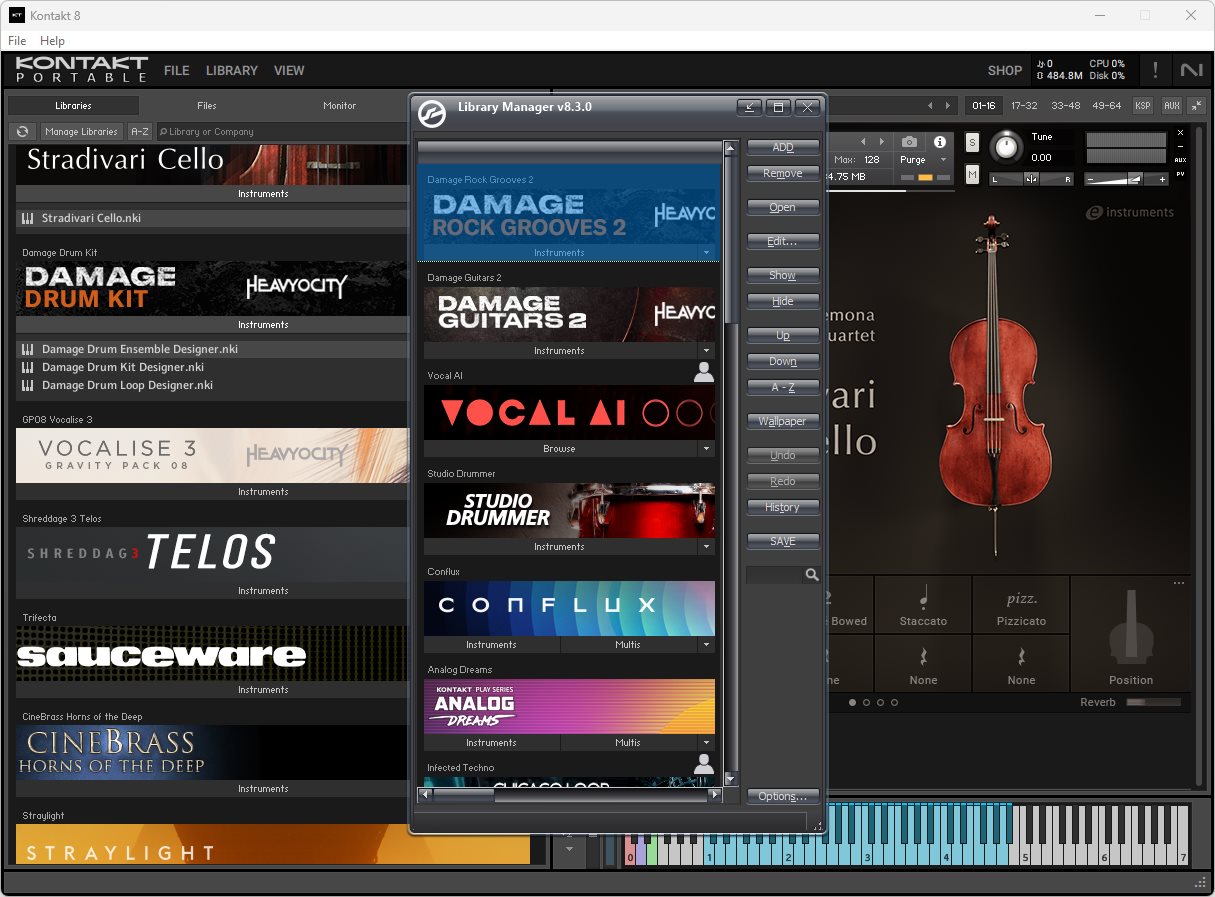Adjust the Reverb slider
Screen dimensions: 1215x897
[1153, 702]
